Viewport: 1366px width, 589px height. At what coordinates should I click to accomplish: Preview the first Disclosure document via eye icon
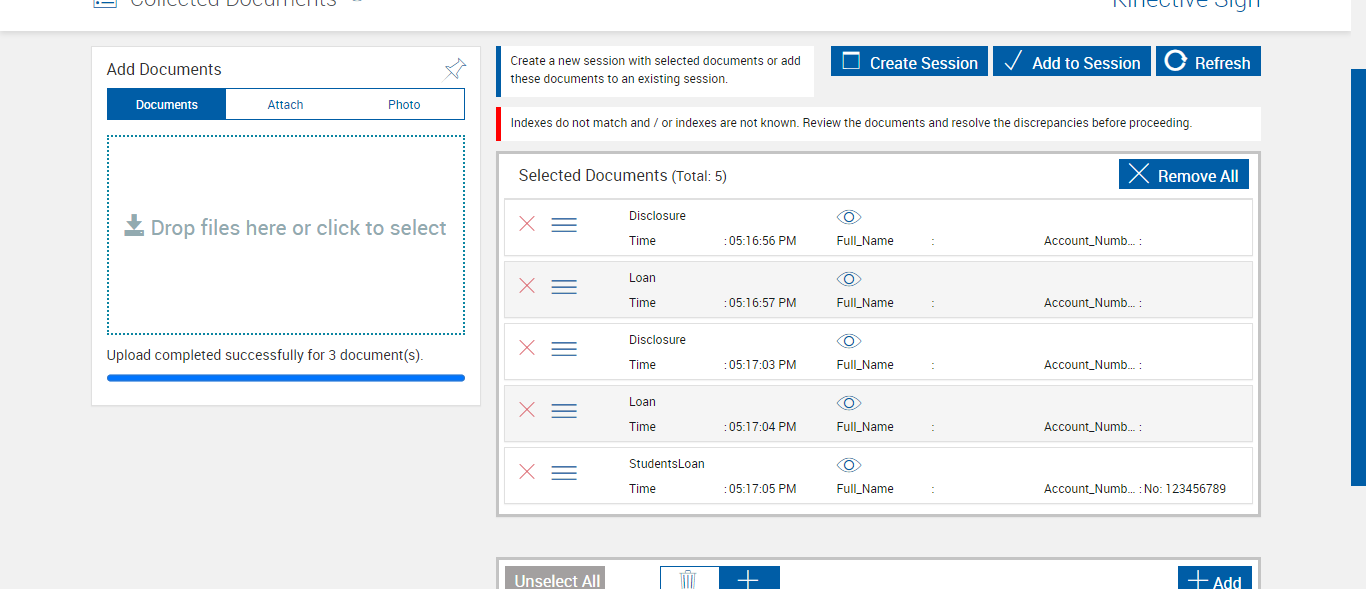(849, 217)
